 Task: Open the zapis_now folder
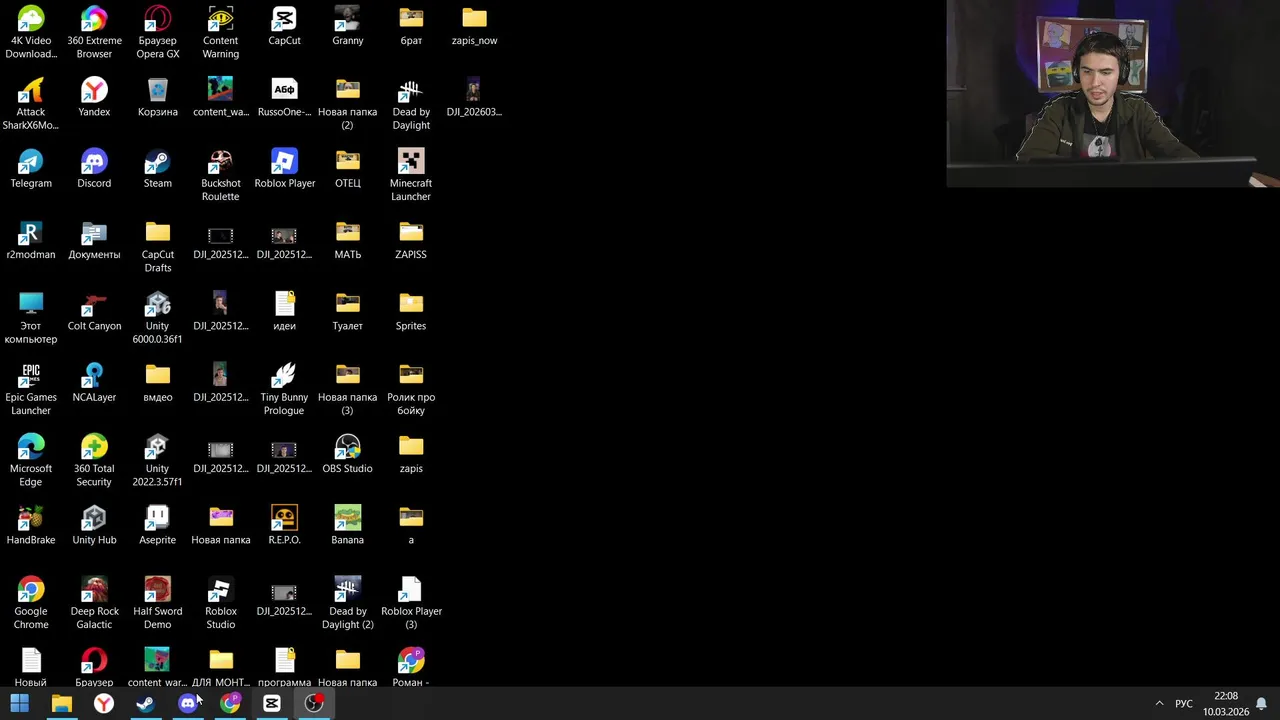(474, 26)
